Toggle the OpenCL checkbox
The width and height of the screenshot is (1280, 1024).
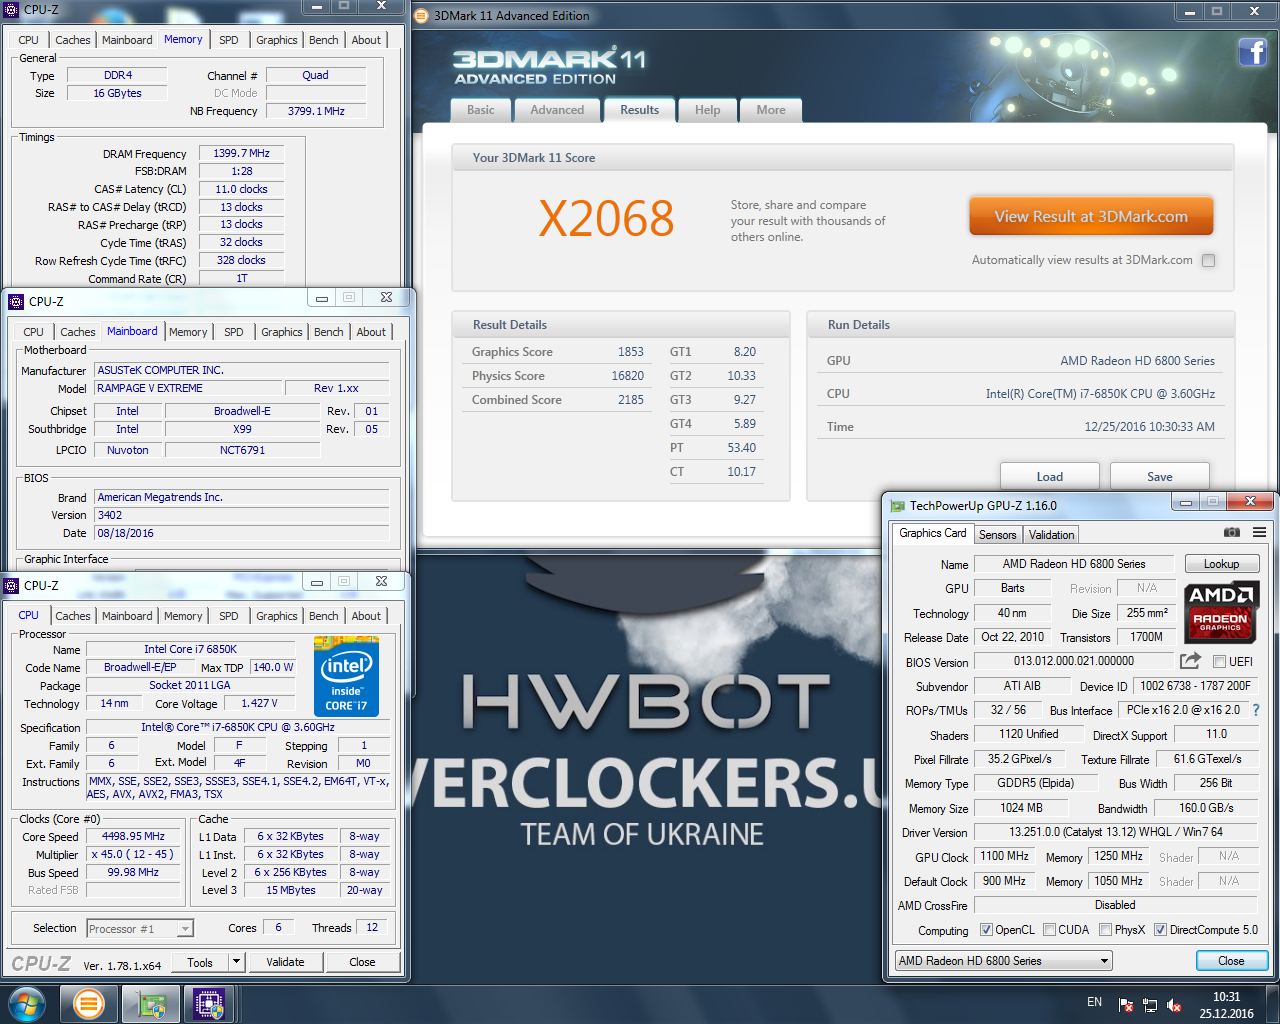click(986, 930)
